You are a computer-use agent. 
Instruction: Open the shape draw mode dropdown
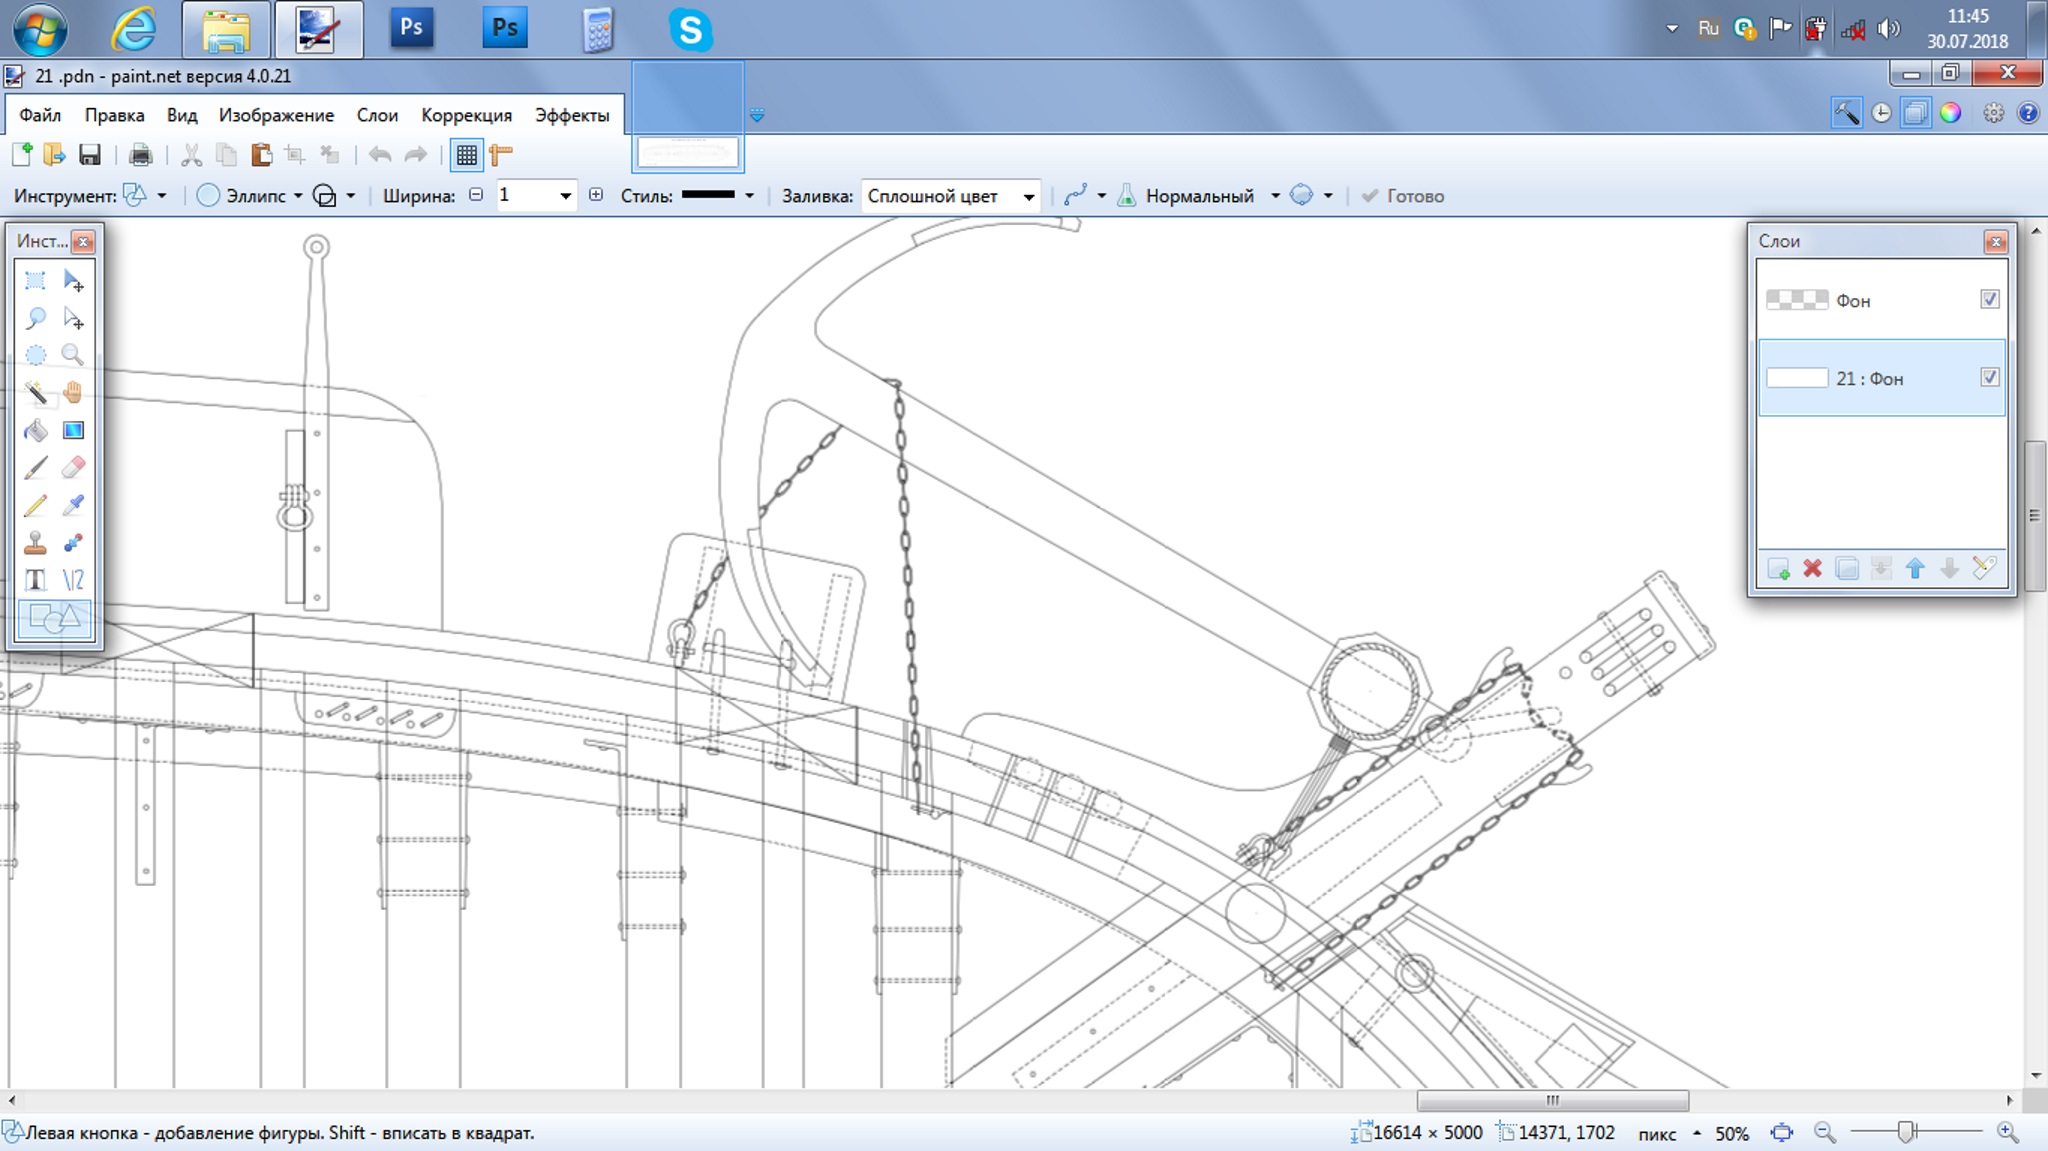coord(334,195)
